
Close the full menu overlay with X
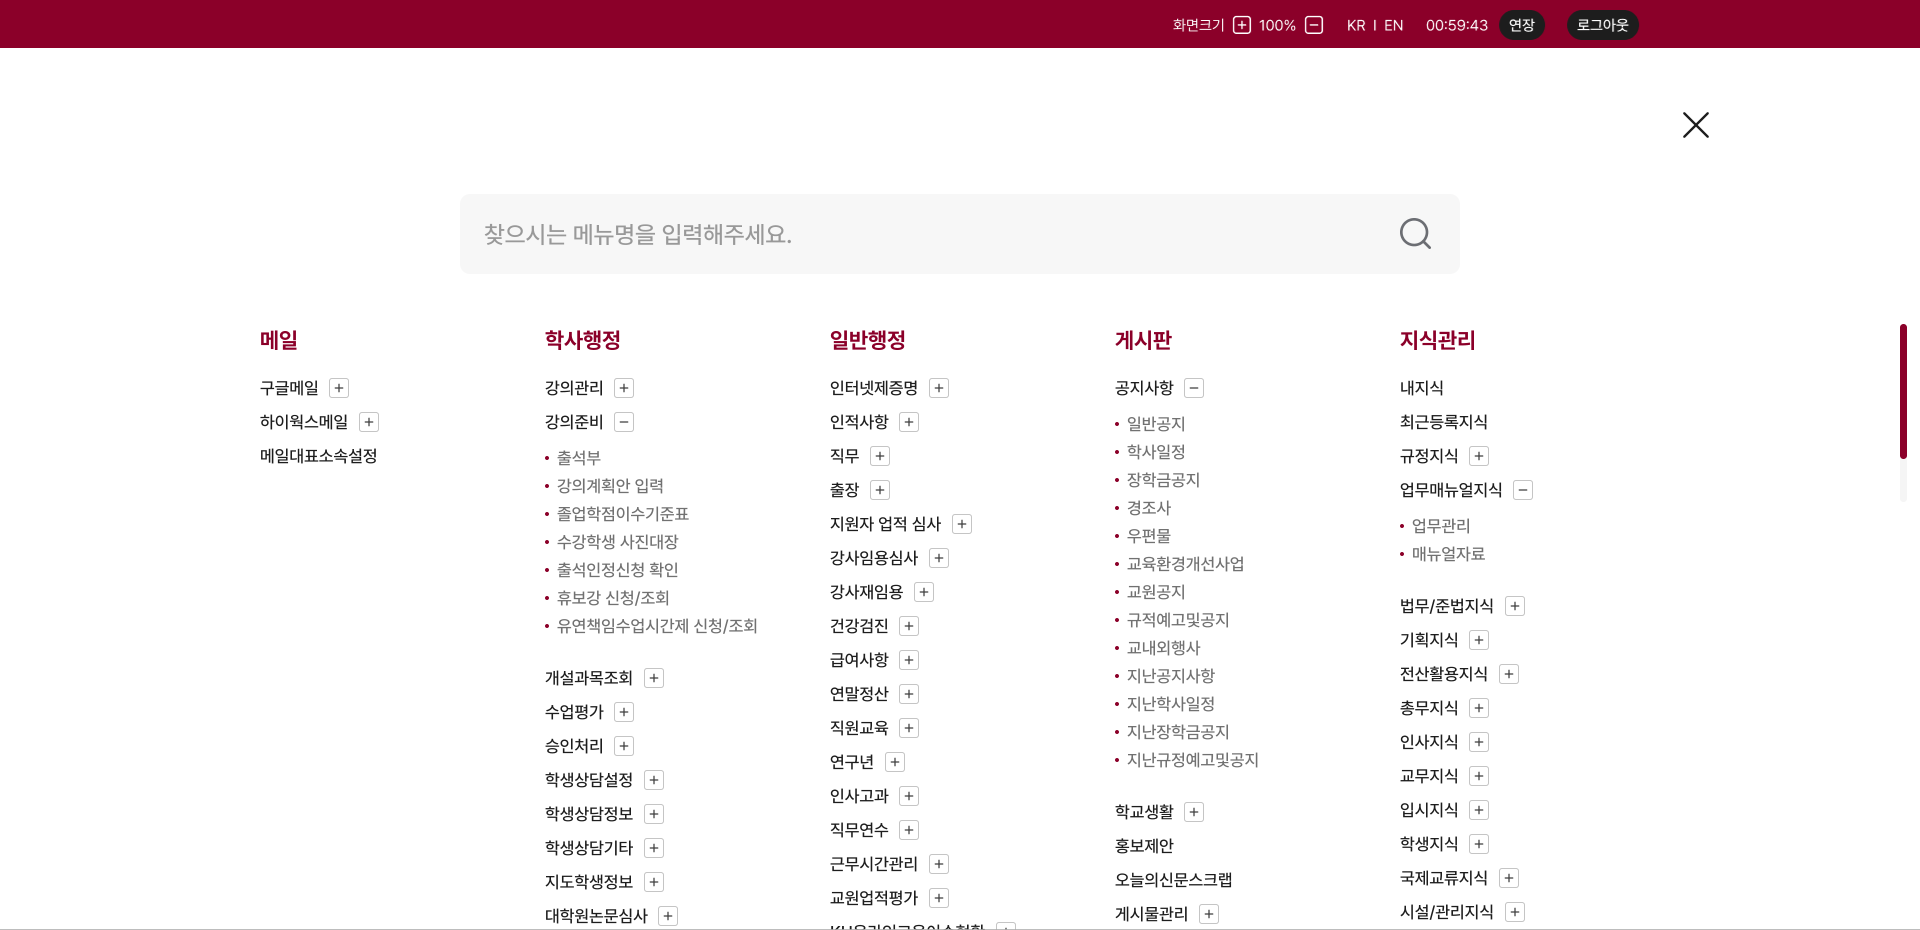(x=1695, y=125)
